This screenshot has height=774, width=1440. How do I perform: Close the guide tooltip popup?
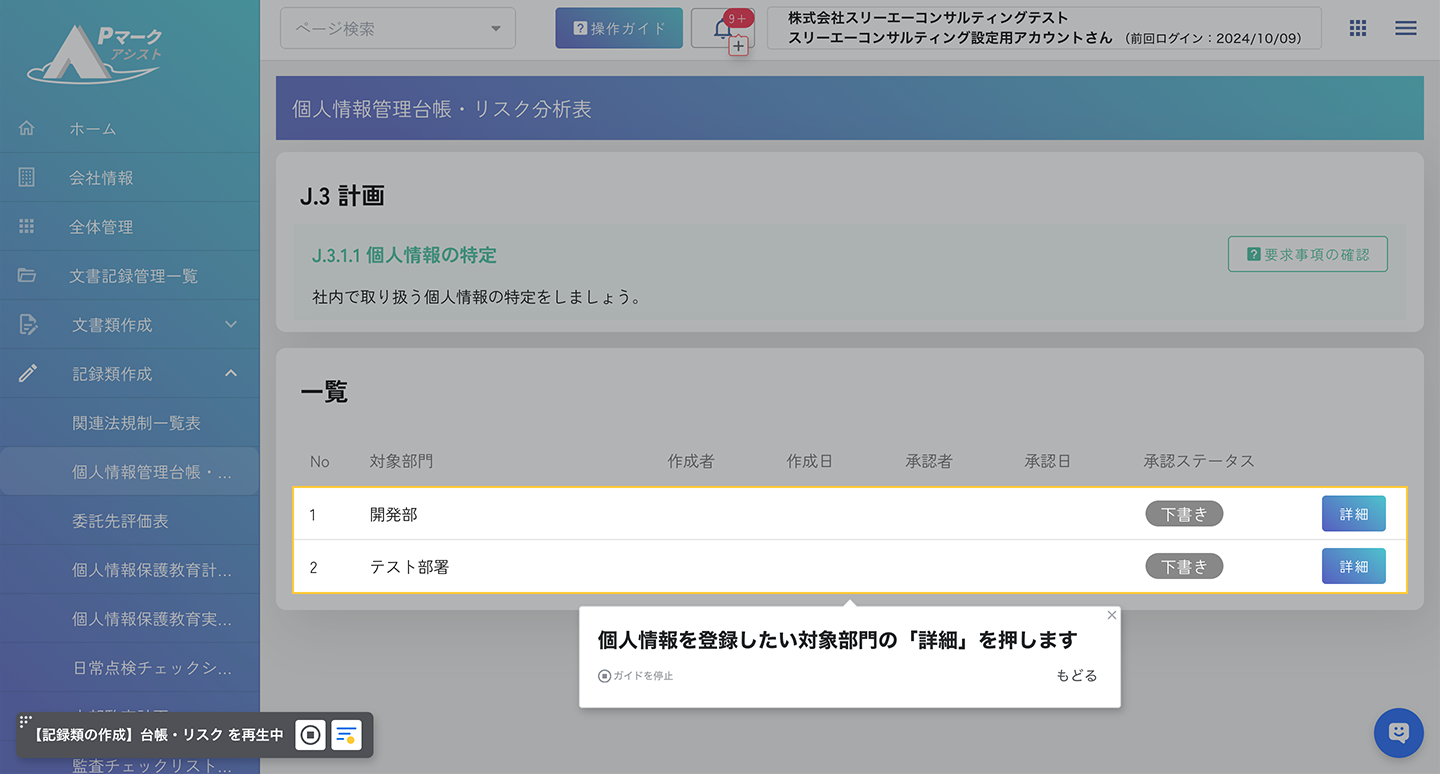tap(1111, 615)
